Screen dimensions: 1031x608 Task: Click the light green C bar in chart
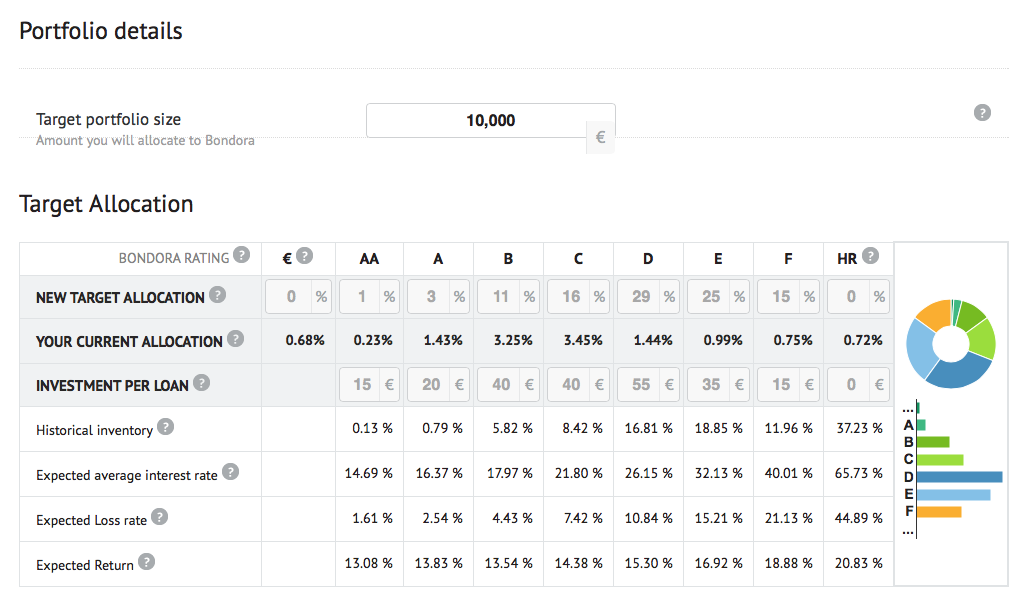point(940,460)
